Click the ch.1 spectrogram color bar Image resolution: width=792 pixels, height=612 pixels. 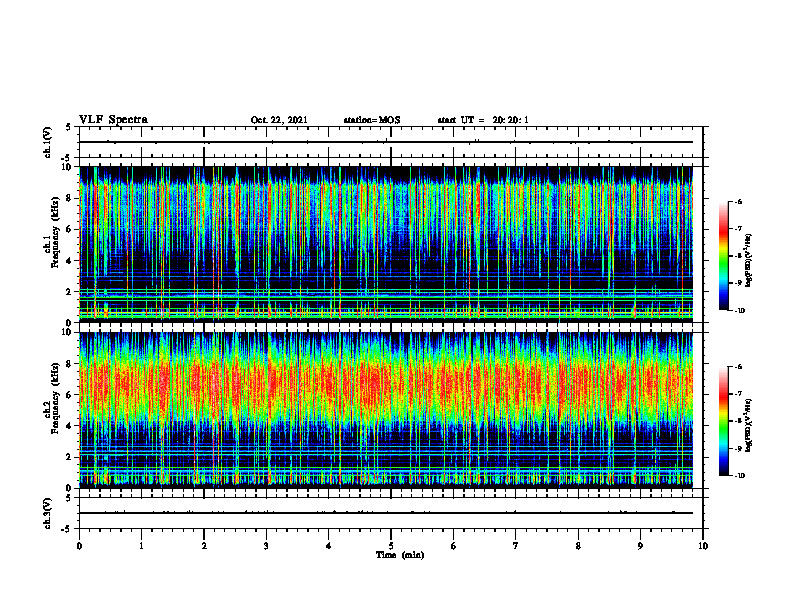point(724,256)
